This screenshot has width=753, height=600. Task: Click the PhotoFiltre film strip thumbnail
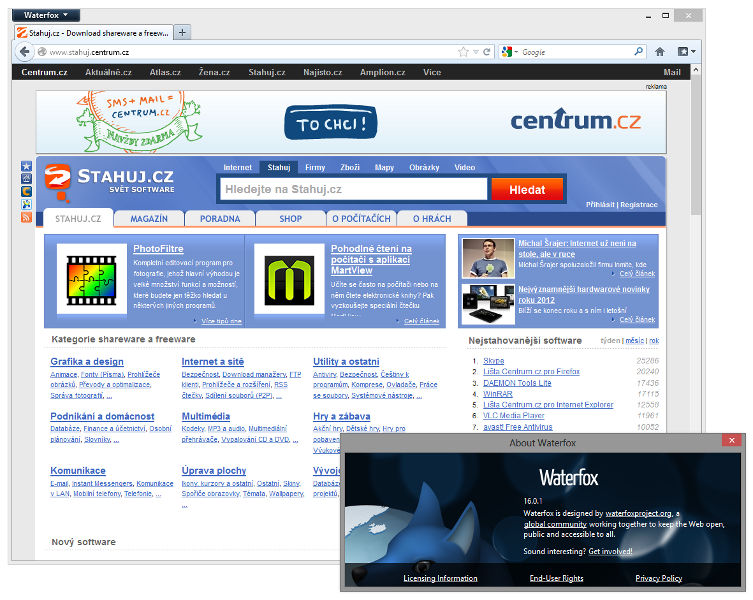(x=92, y=280)
